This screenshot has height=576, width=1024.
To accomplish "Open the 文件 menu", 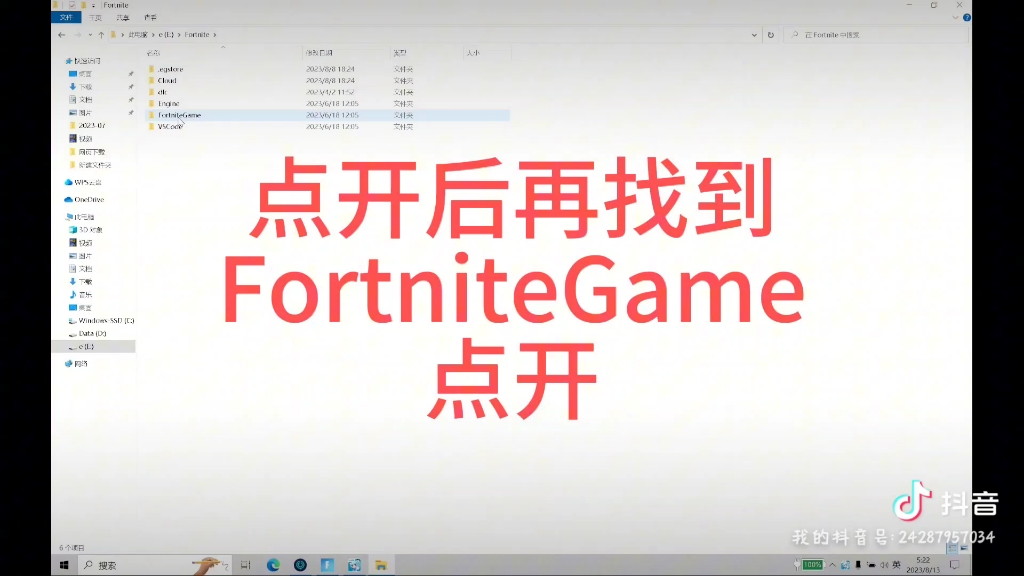I will [65, 17].
